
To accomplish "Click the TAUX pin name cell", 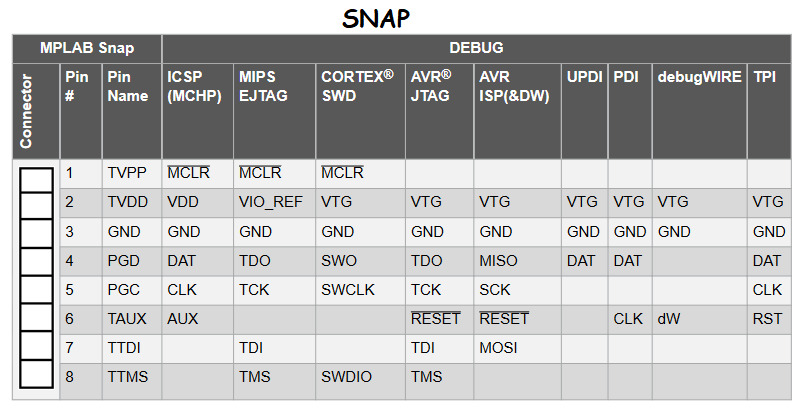I will [127, 320].
